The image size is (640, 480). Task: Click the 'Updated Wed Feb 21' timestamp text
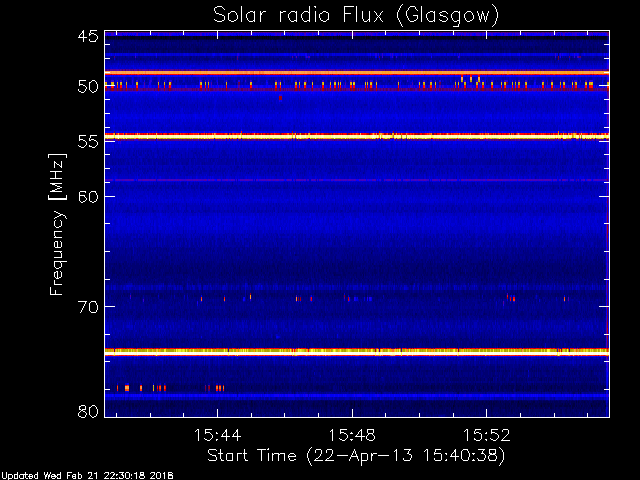tap(87, 476)
